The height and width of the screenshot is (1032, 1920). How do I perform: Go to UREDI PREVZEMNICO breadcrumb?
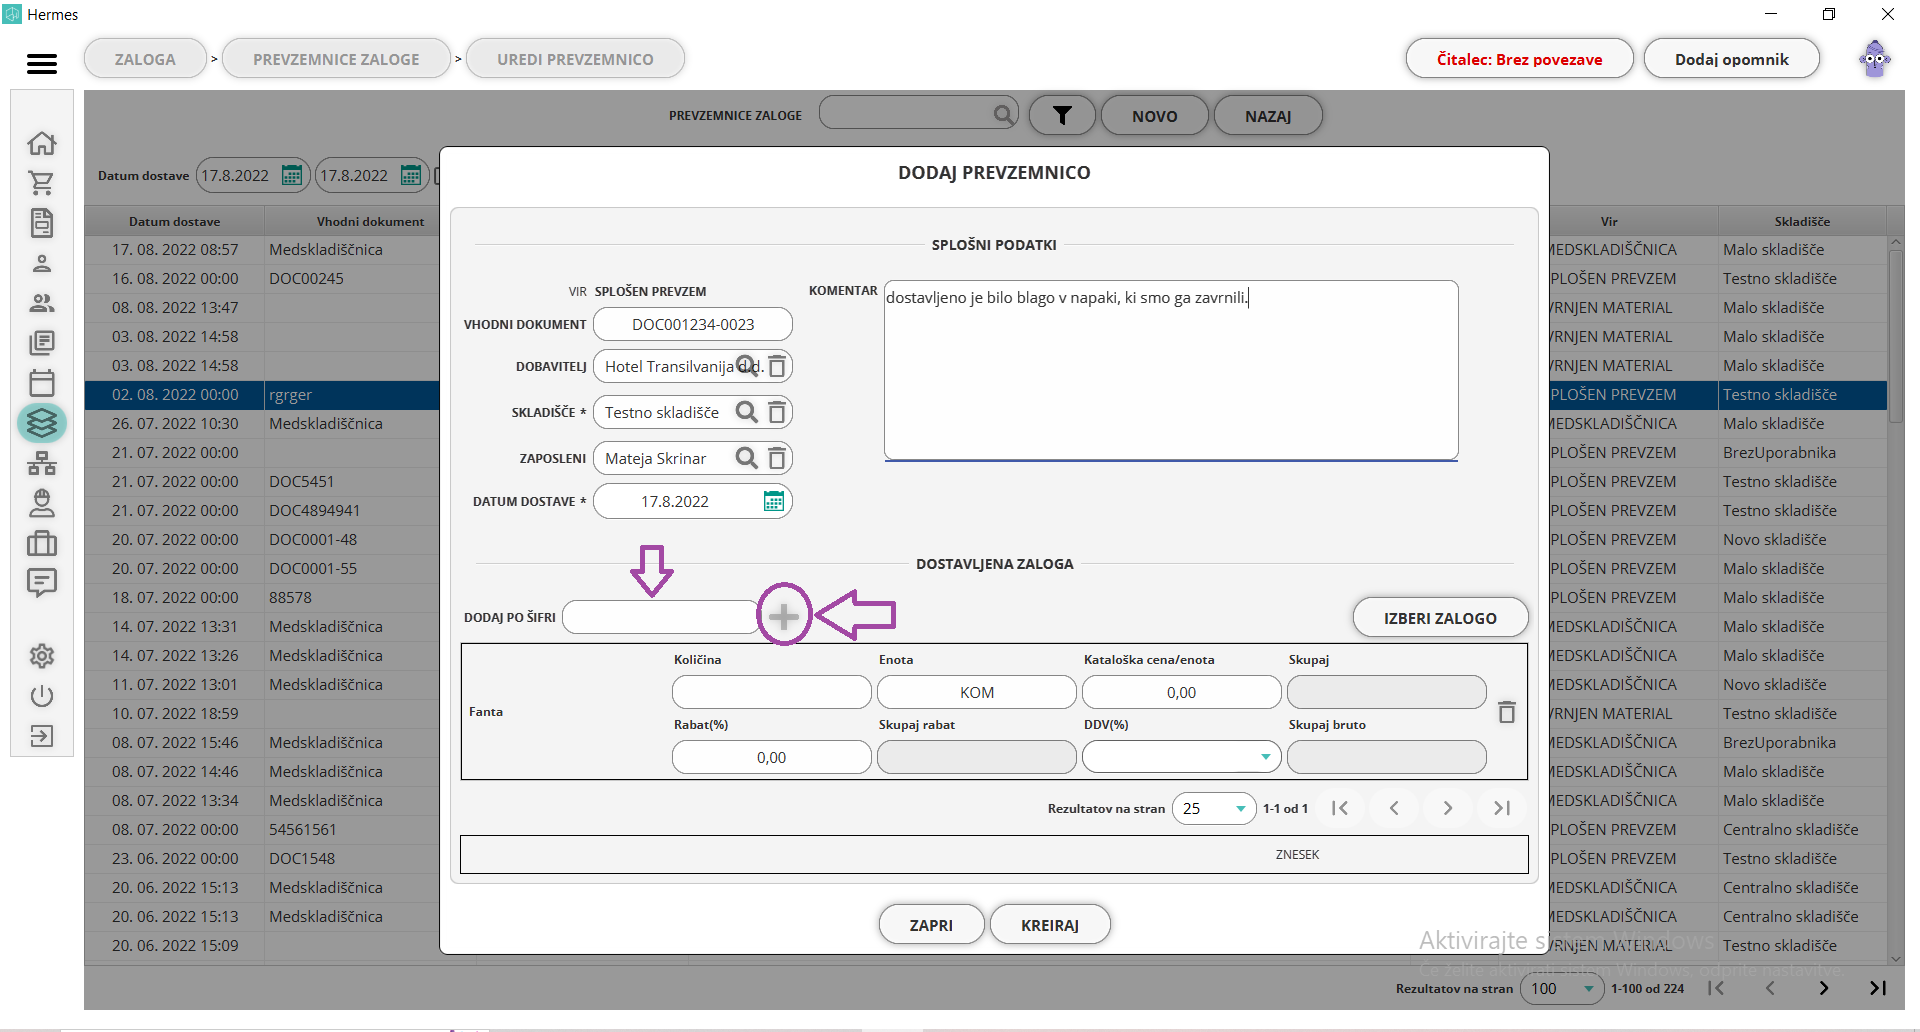point(575,59)
